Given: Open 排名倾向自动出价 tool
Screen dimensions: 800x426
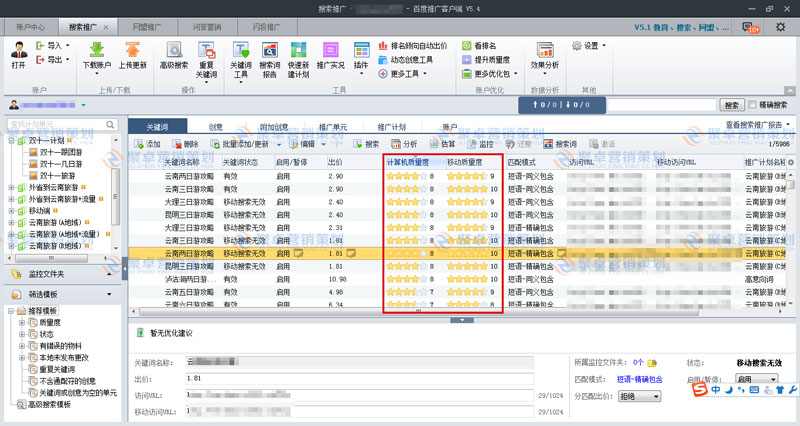Looking at the screenshot, I should 413,46.
